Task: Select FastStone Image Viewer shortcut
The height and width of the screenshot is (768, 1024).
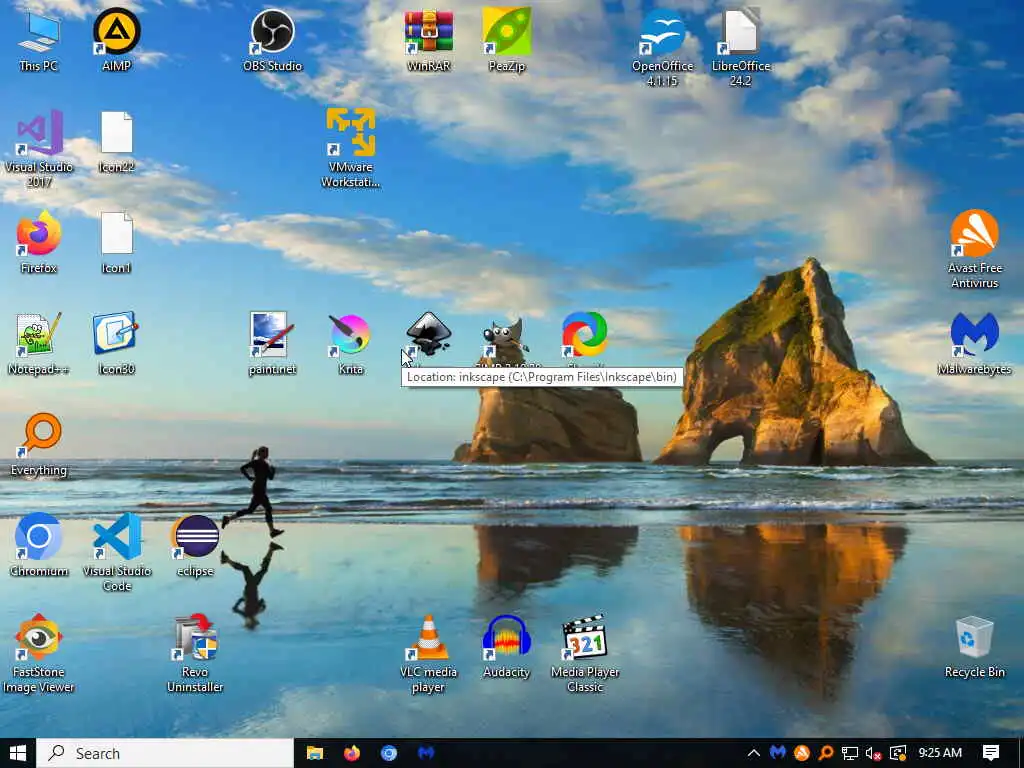Action: pos(39,653)
